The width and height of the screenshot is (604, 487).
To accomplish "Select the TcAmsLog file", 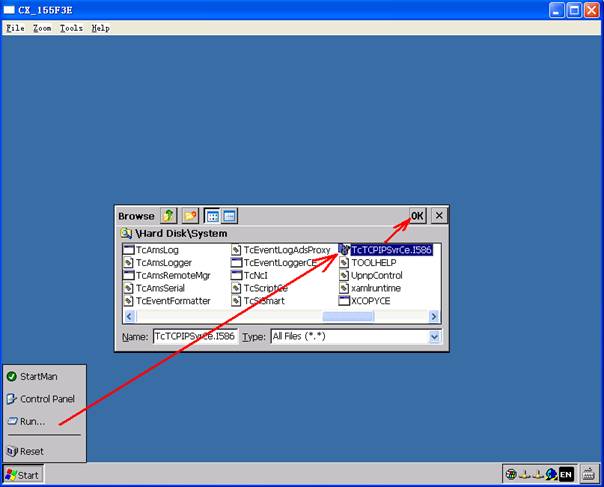I will (156, 250).
